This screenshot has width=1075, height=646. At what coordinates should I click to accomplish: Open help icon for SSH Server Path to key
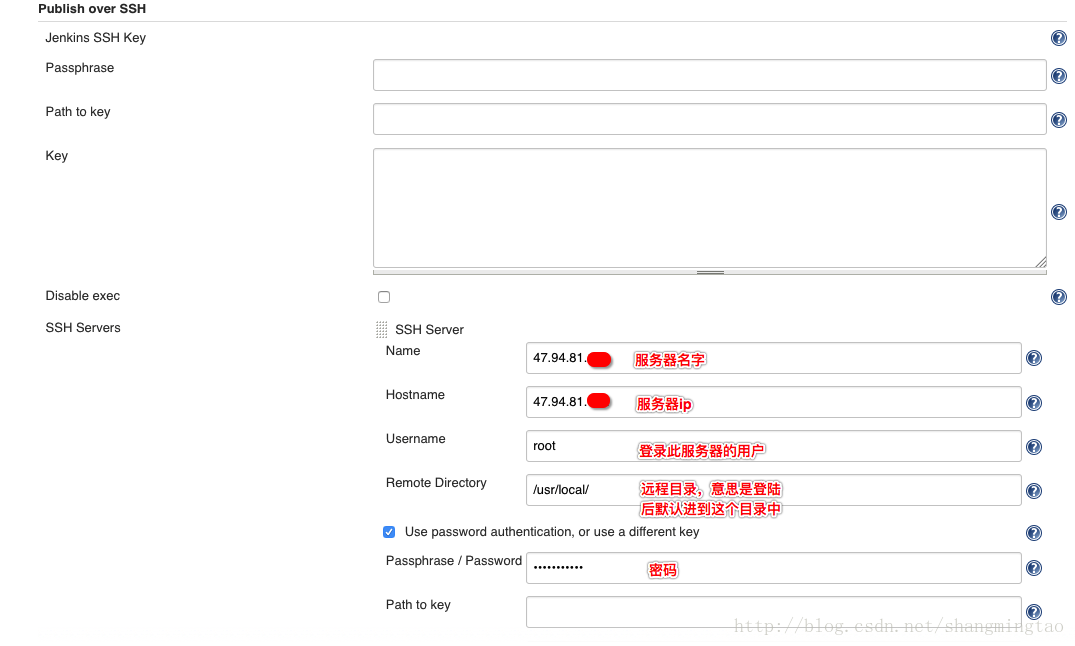pos(1034,612)
